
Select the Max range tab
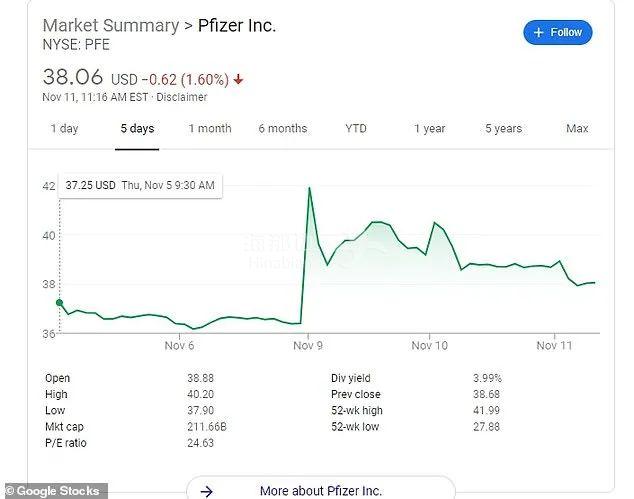(x=577, y=129)
